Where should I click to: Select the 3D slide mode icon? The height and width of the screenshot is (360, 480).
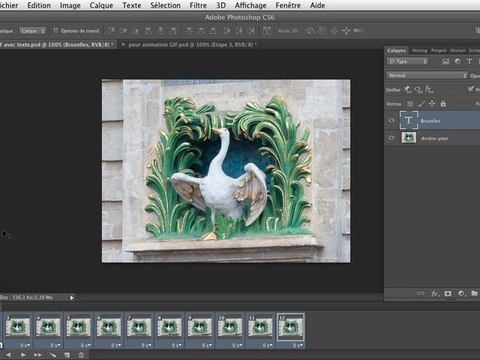pos(346,31)
